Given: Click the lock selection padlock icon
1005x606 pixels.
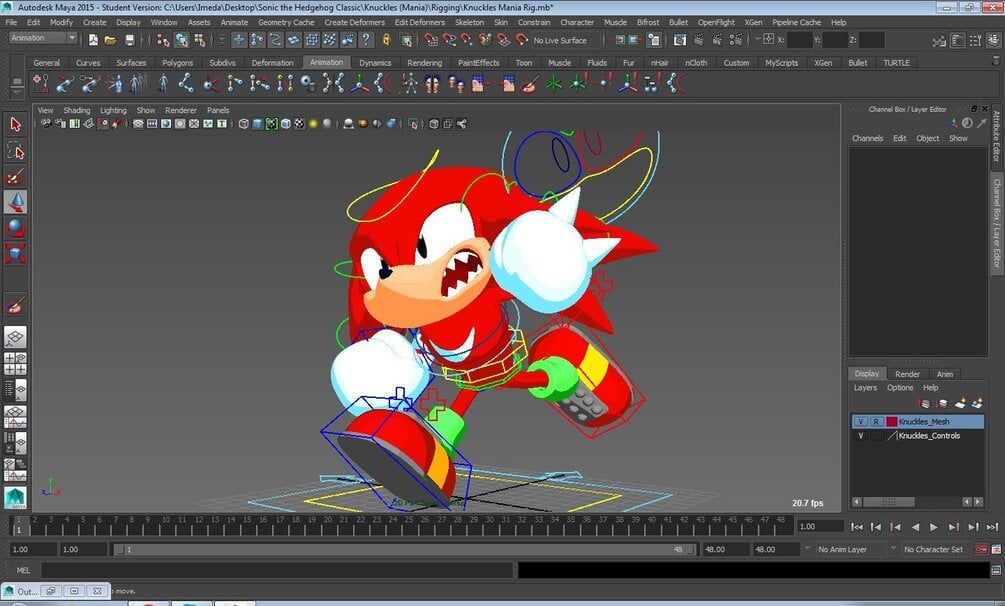Looking at the screenshot, I should point(386,40).
